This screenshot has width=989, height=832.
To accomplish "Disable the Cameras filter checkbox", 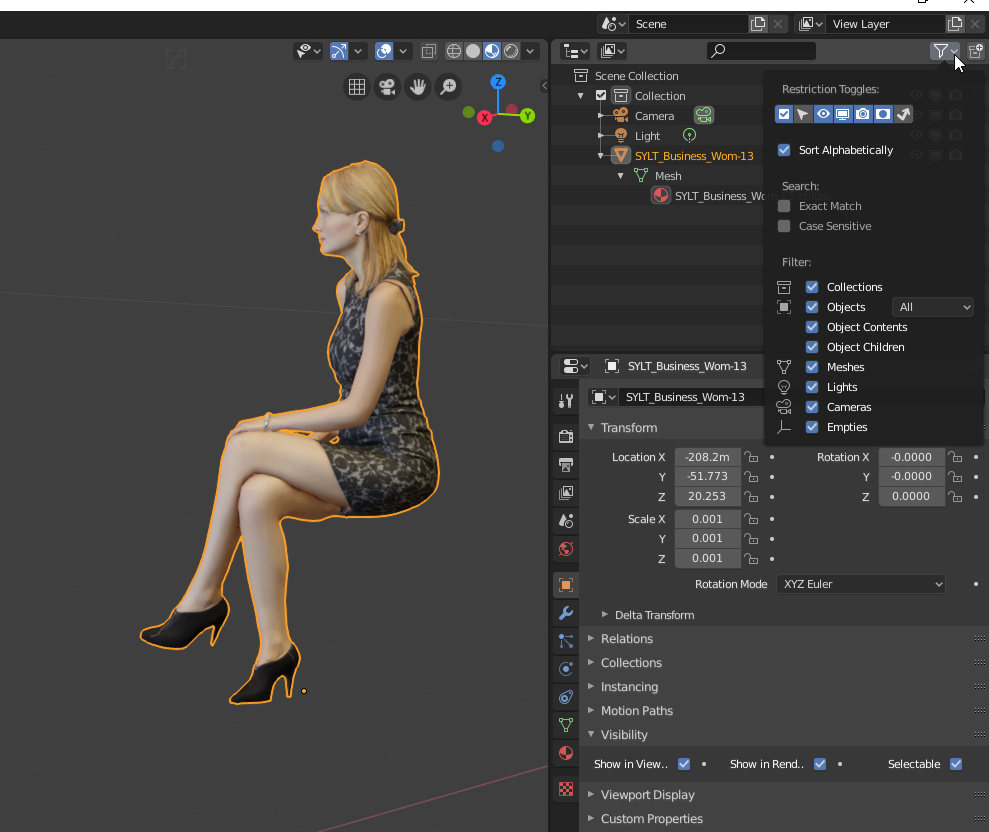I will pyautogui.click(x=811, y=407).
